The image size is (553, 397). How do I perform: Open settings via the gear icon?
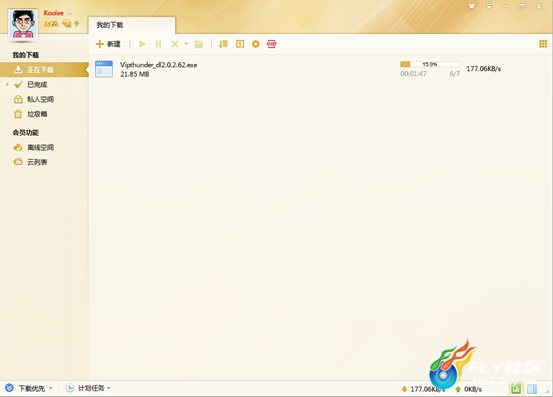(x=255, y=44)
